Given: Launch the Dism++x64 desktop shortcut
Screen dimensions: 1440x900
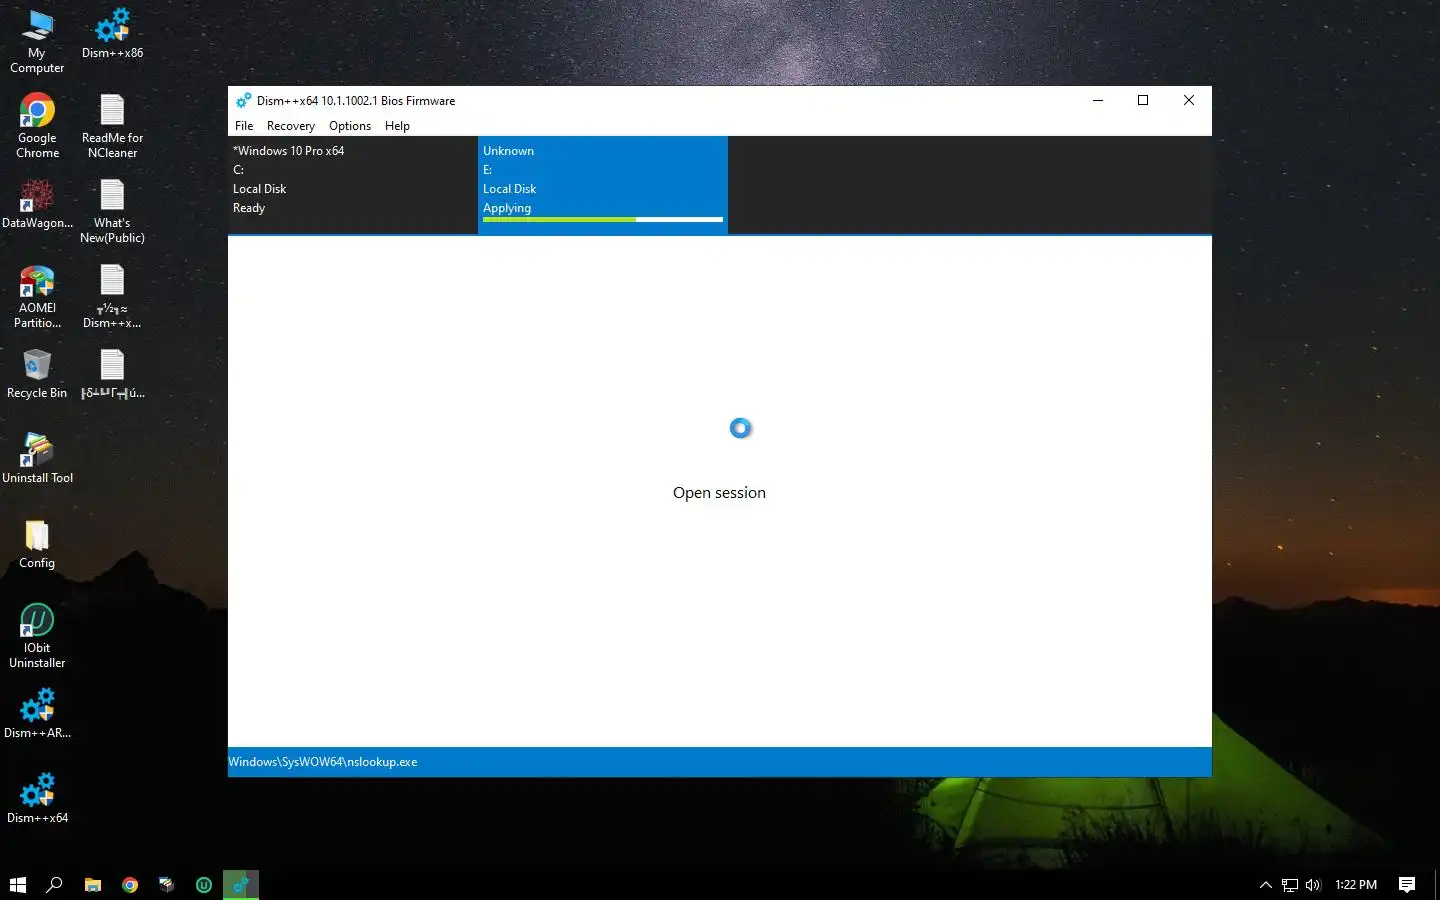Looking at the screenshot, I should pyautogui.click(x=37, y=799).
